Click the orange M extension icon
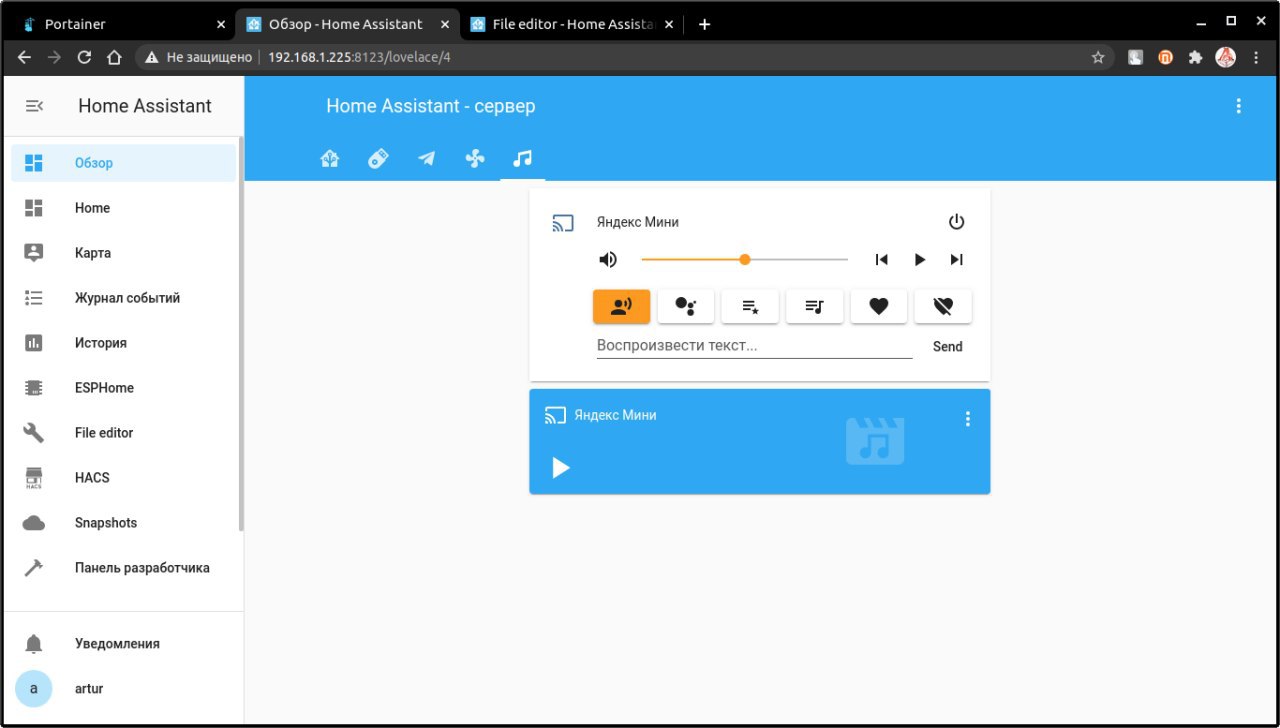1280x728 pixels. (1165, 57)
